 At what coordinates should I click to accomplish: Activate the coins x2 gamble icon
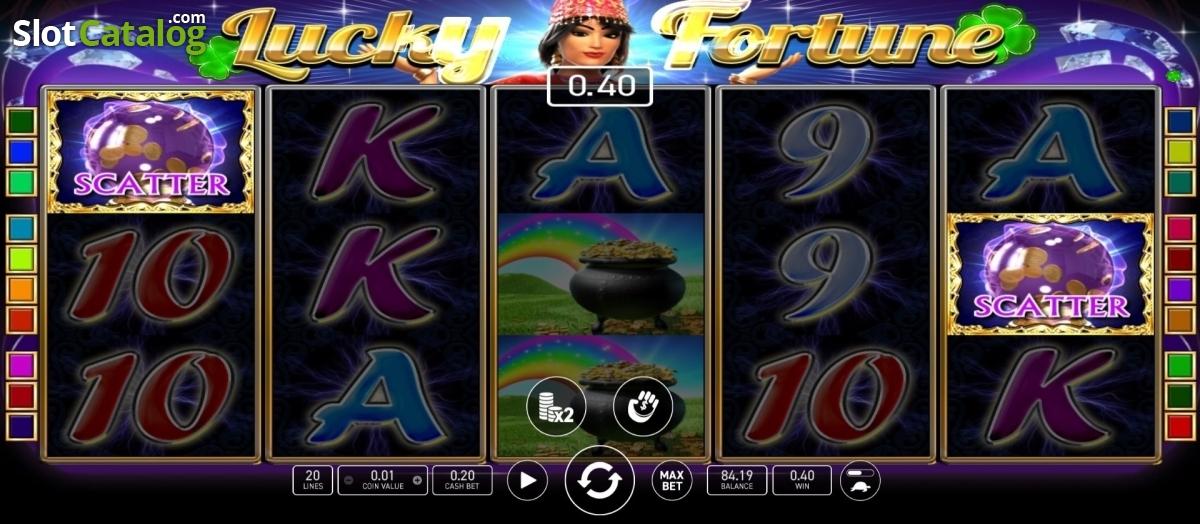click(x=556, y=406)
